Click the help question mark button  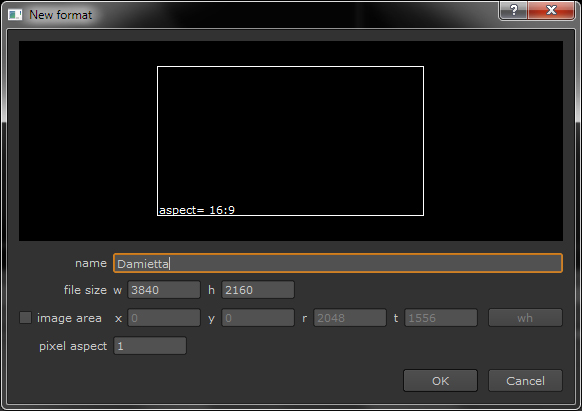coord(513,10)
